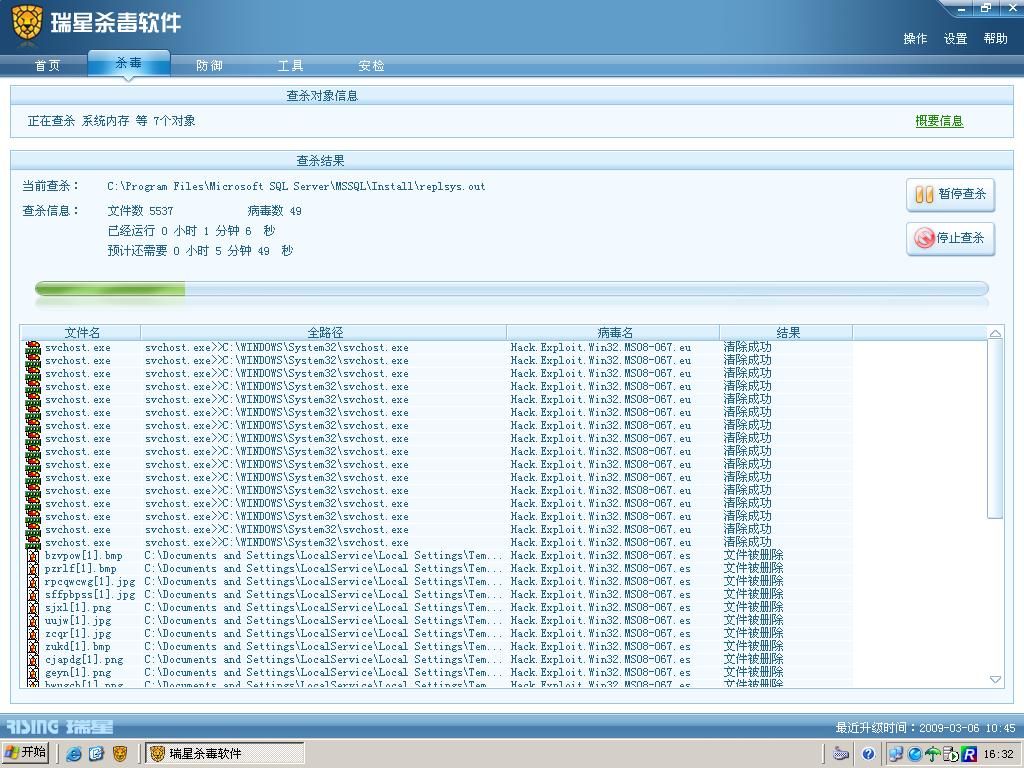Click the Rising lion logo in title bar
This screenshot has width=1024, height=768.
click(27, 23)
